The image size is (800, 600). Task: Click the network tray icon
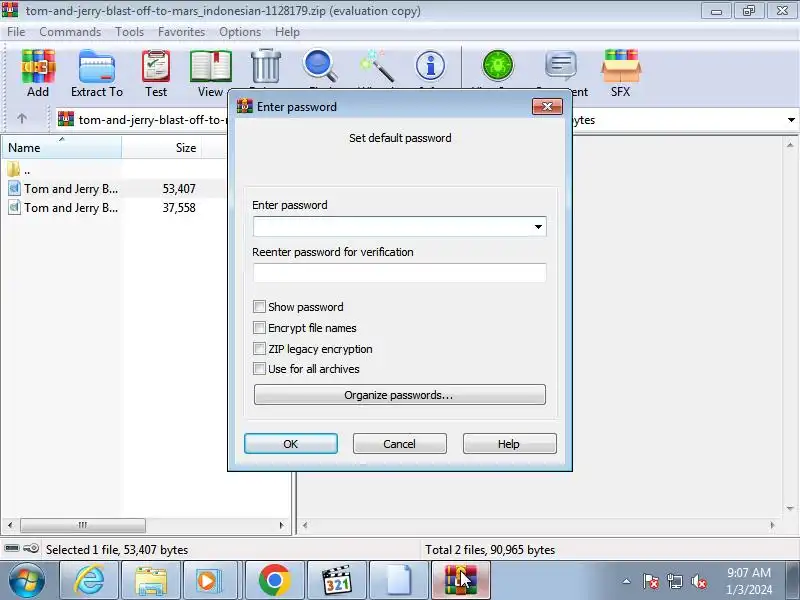pos(674,581)
